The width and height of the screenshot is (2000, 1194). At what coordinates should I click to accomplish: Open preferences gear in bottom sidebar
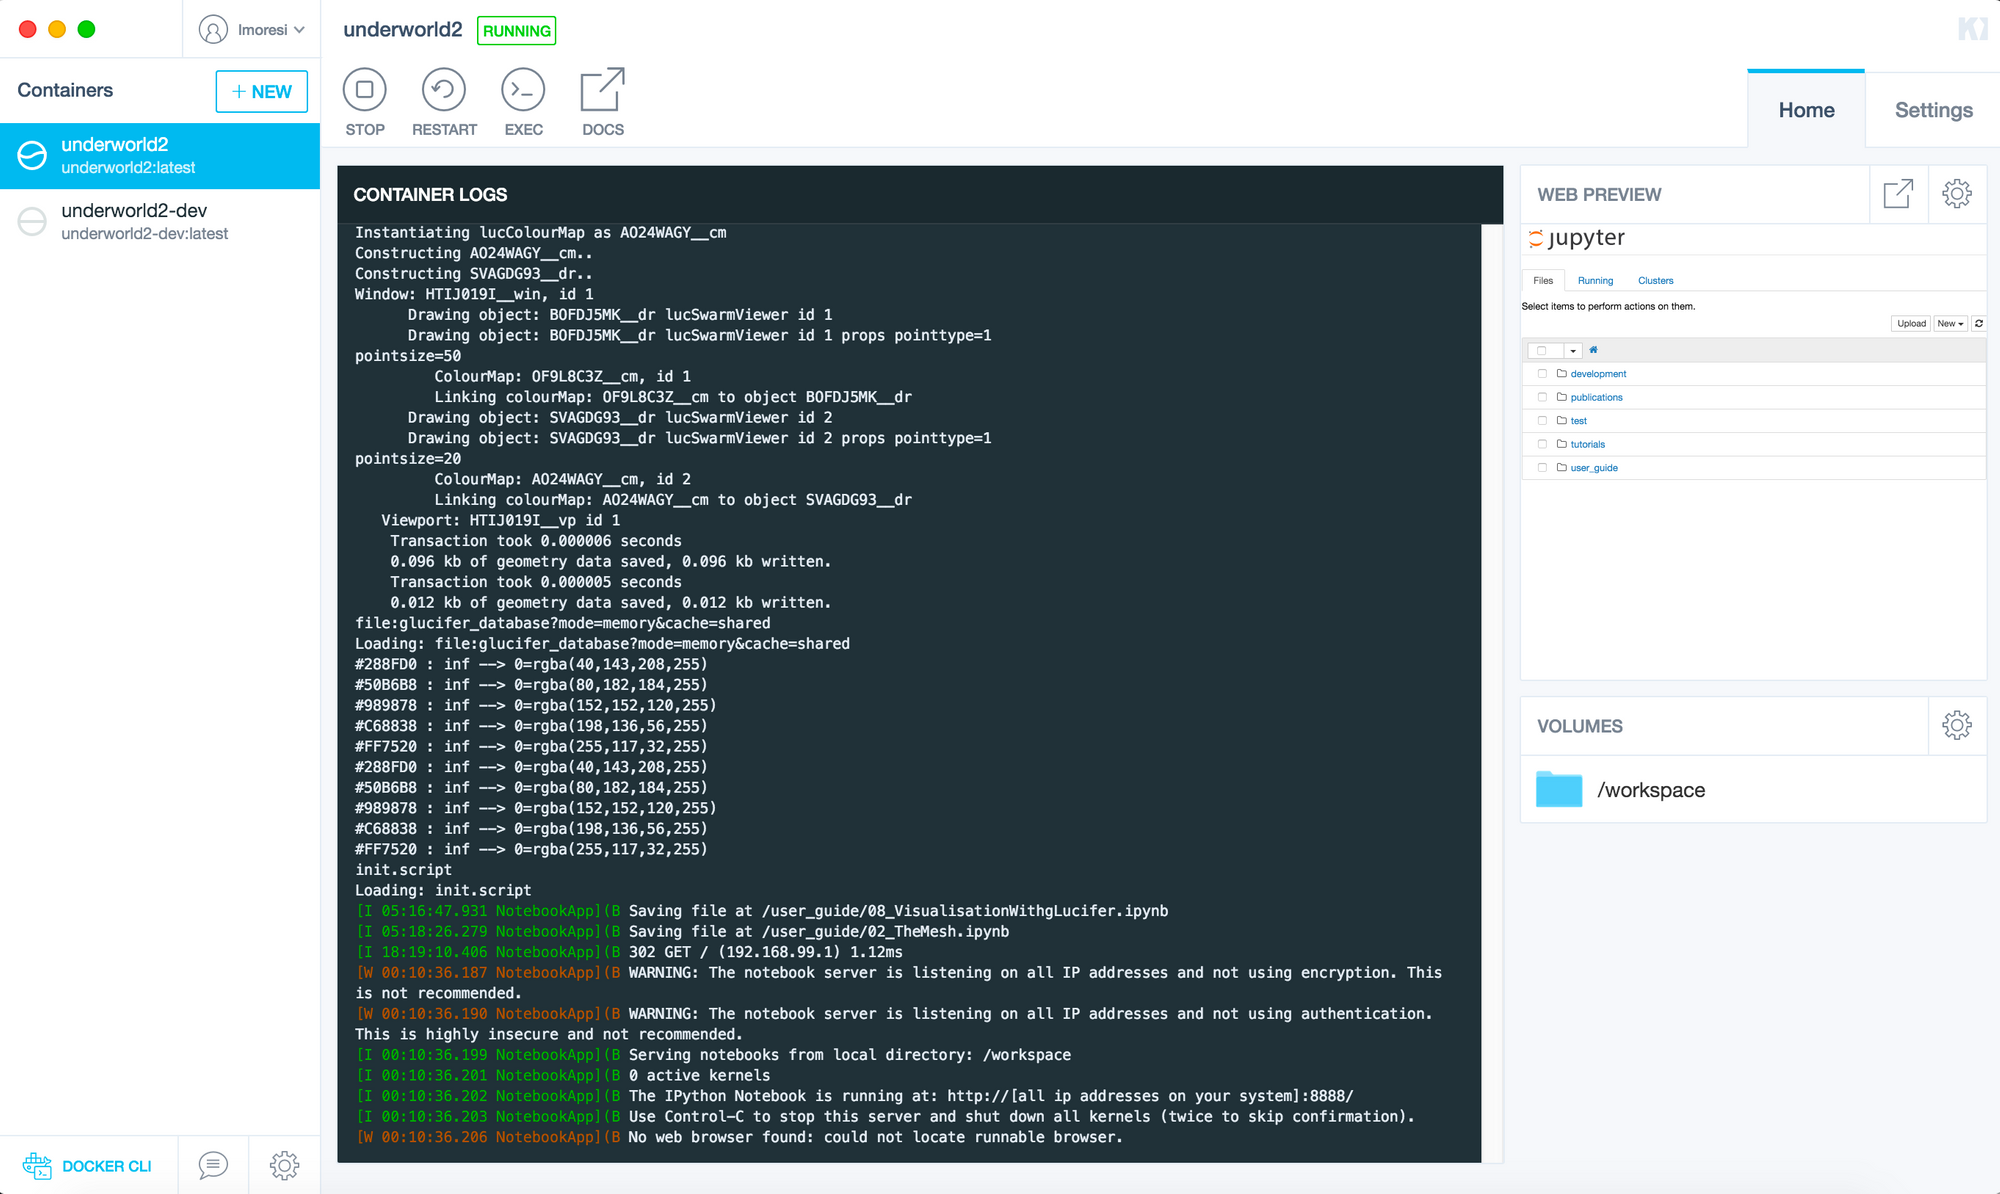(x=285, y=1165)
